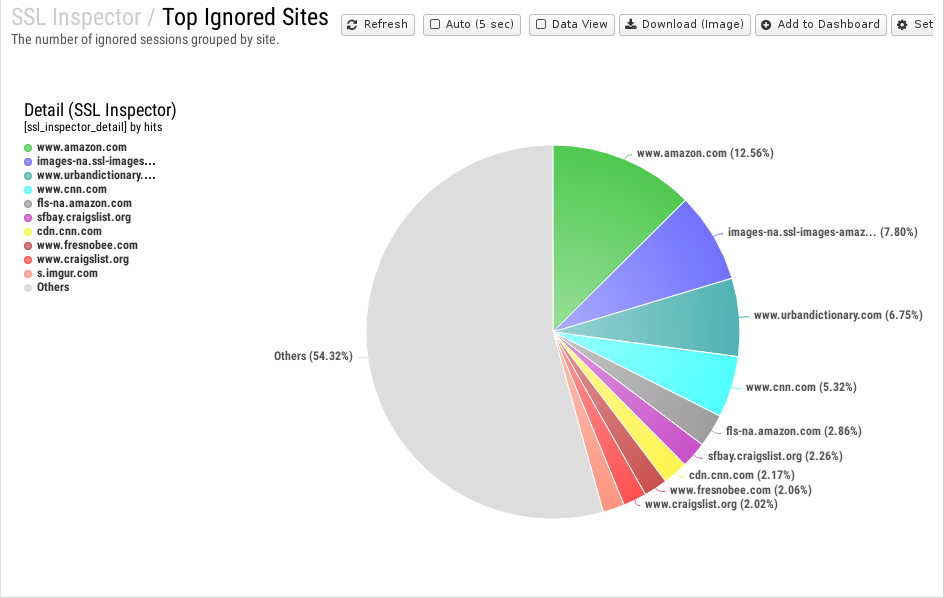
Task: Click the Refresh arrows icon
Action: [352, 25]
